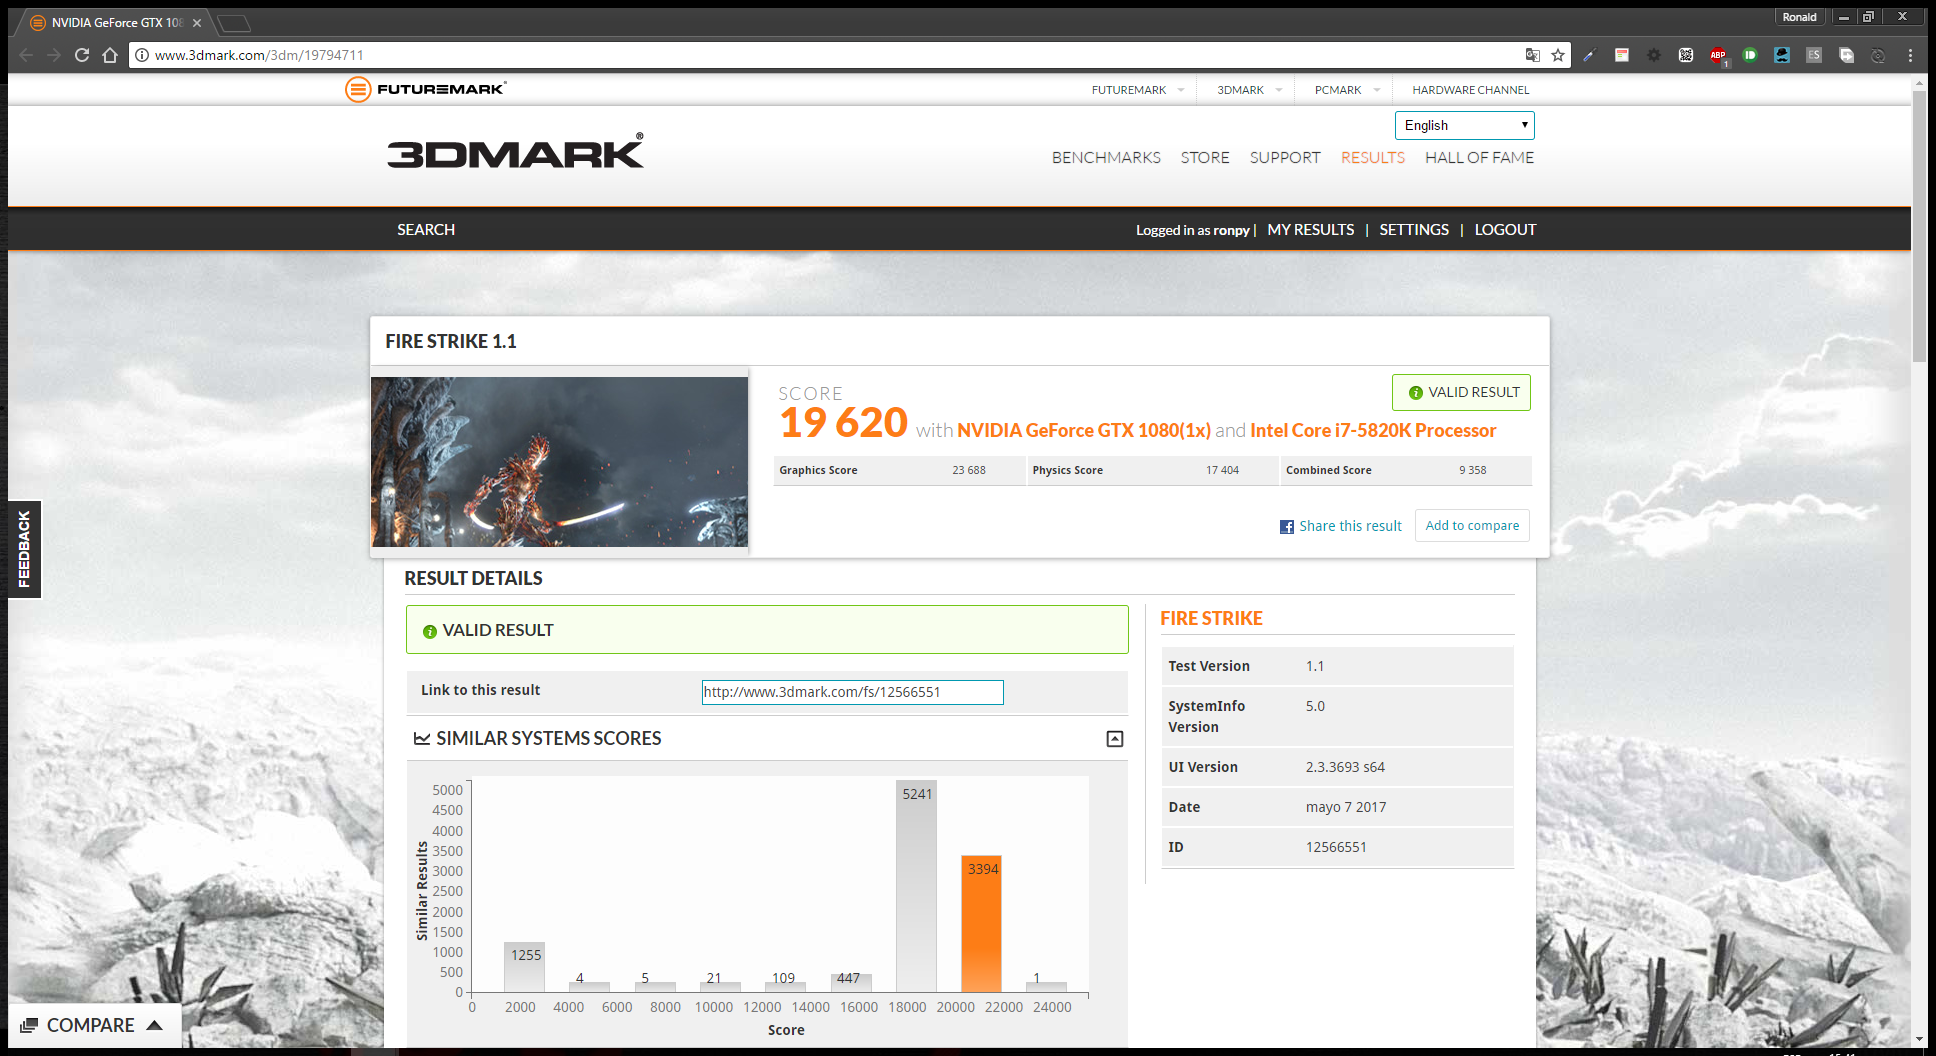
Task: Open the Adblock Plus extension
Action: (x=1718, y=55)
